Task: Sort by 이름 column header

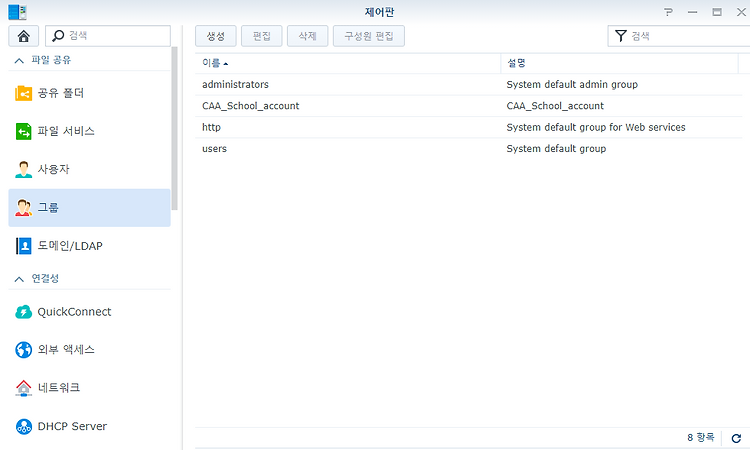Action: point(347,63)
